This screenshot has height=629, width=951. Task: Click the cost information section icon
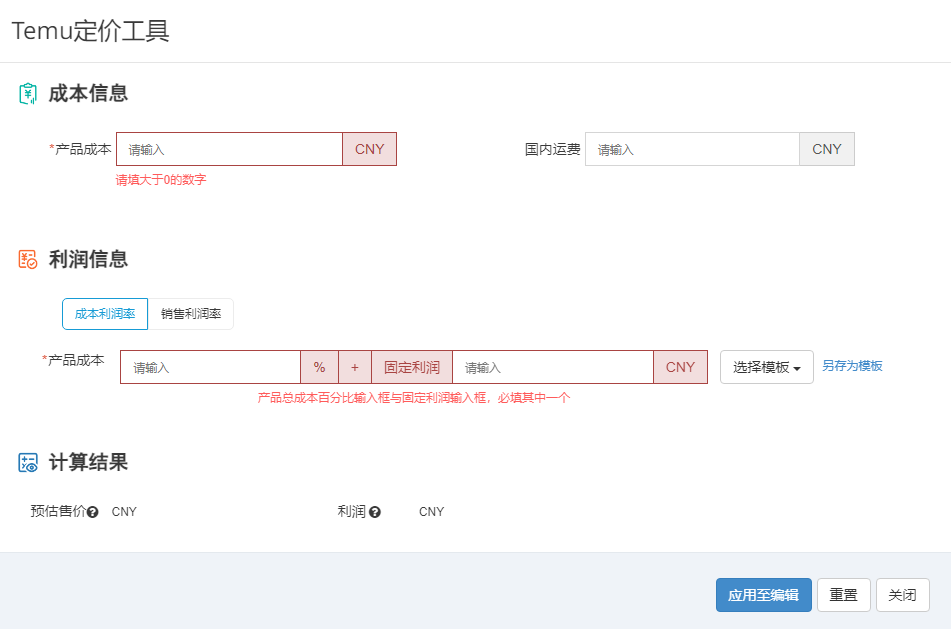pos(28,93)
